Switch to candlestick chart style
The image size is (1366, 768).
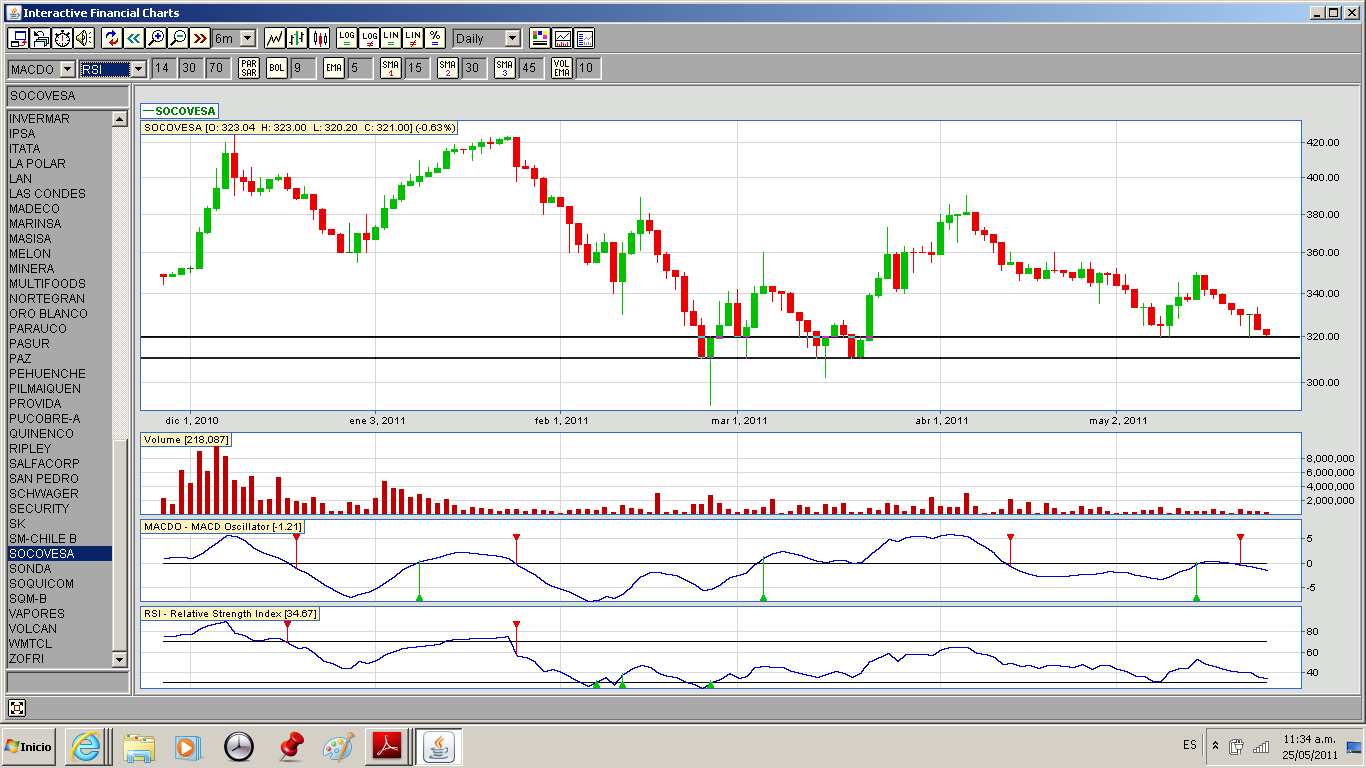[x=320, y=38]
